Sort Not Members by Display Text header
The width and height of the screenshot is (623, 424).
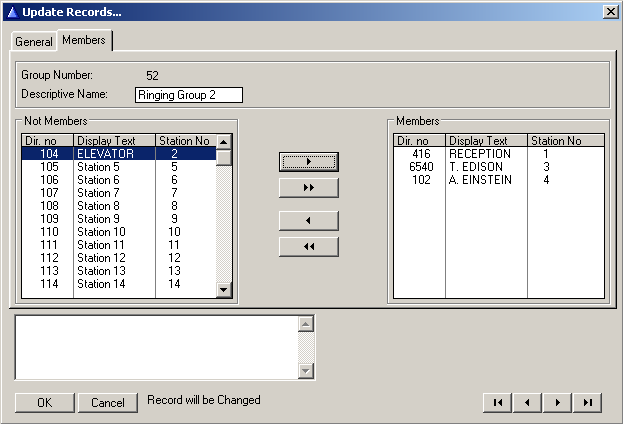point(114,141)
